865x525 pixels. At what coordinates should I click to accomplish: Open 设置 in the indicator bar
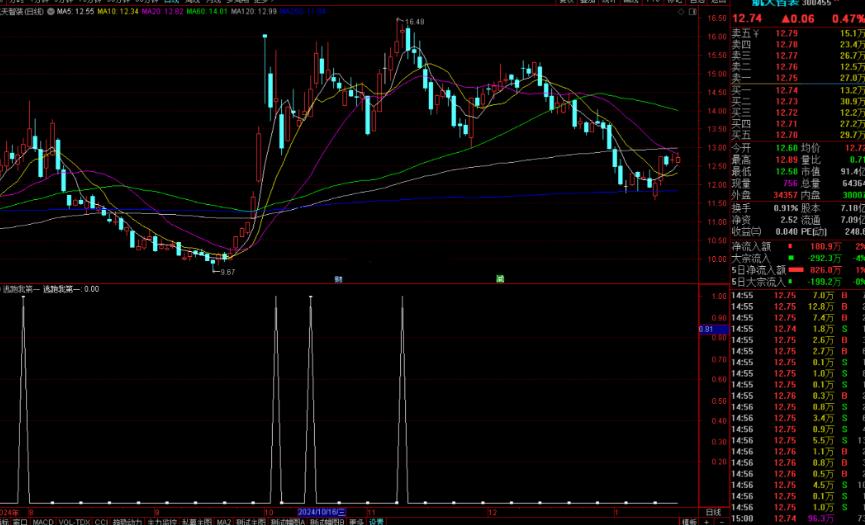point(376,522)
